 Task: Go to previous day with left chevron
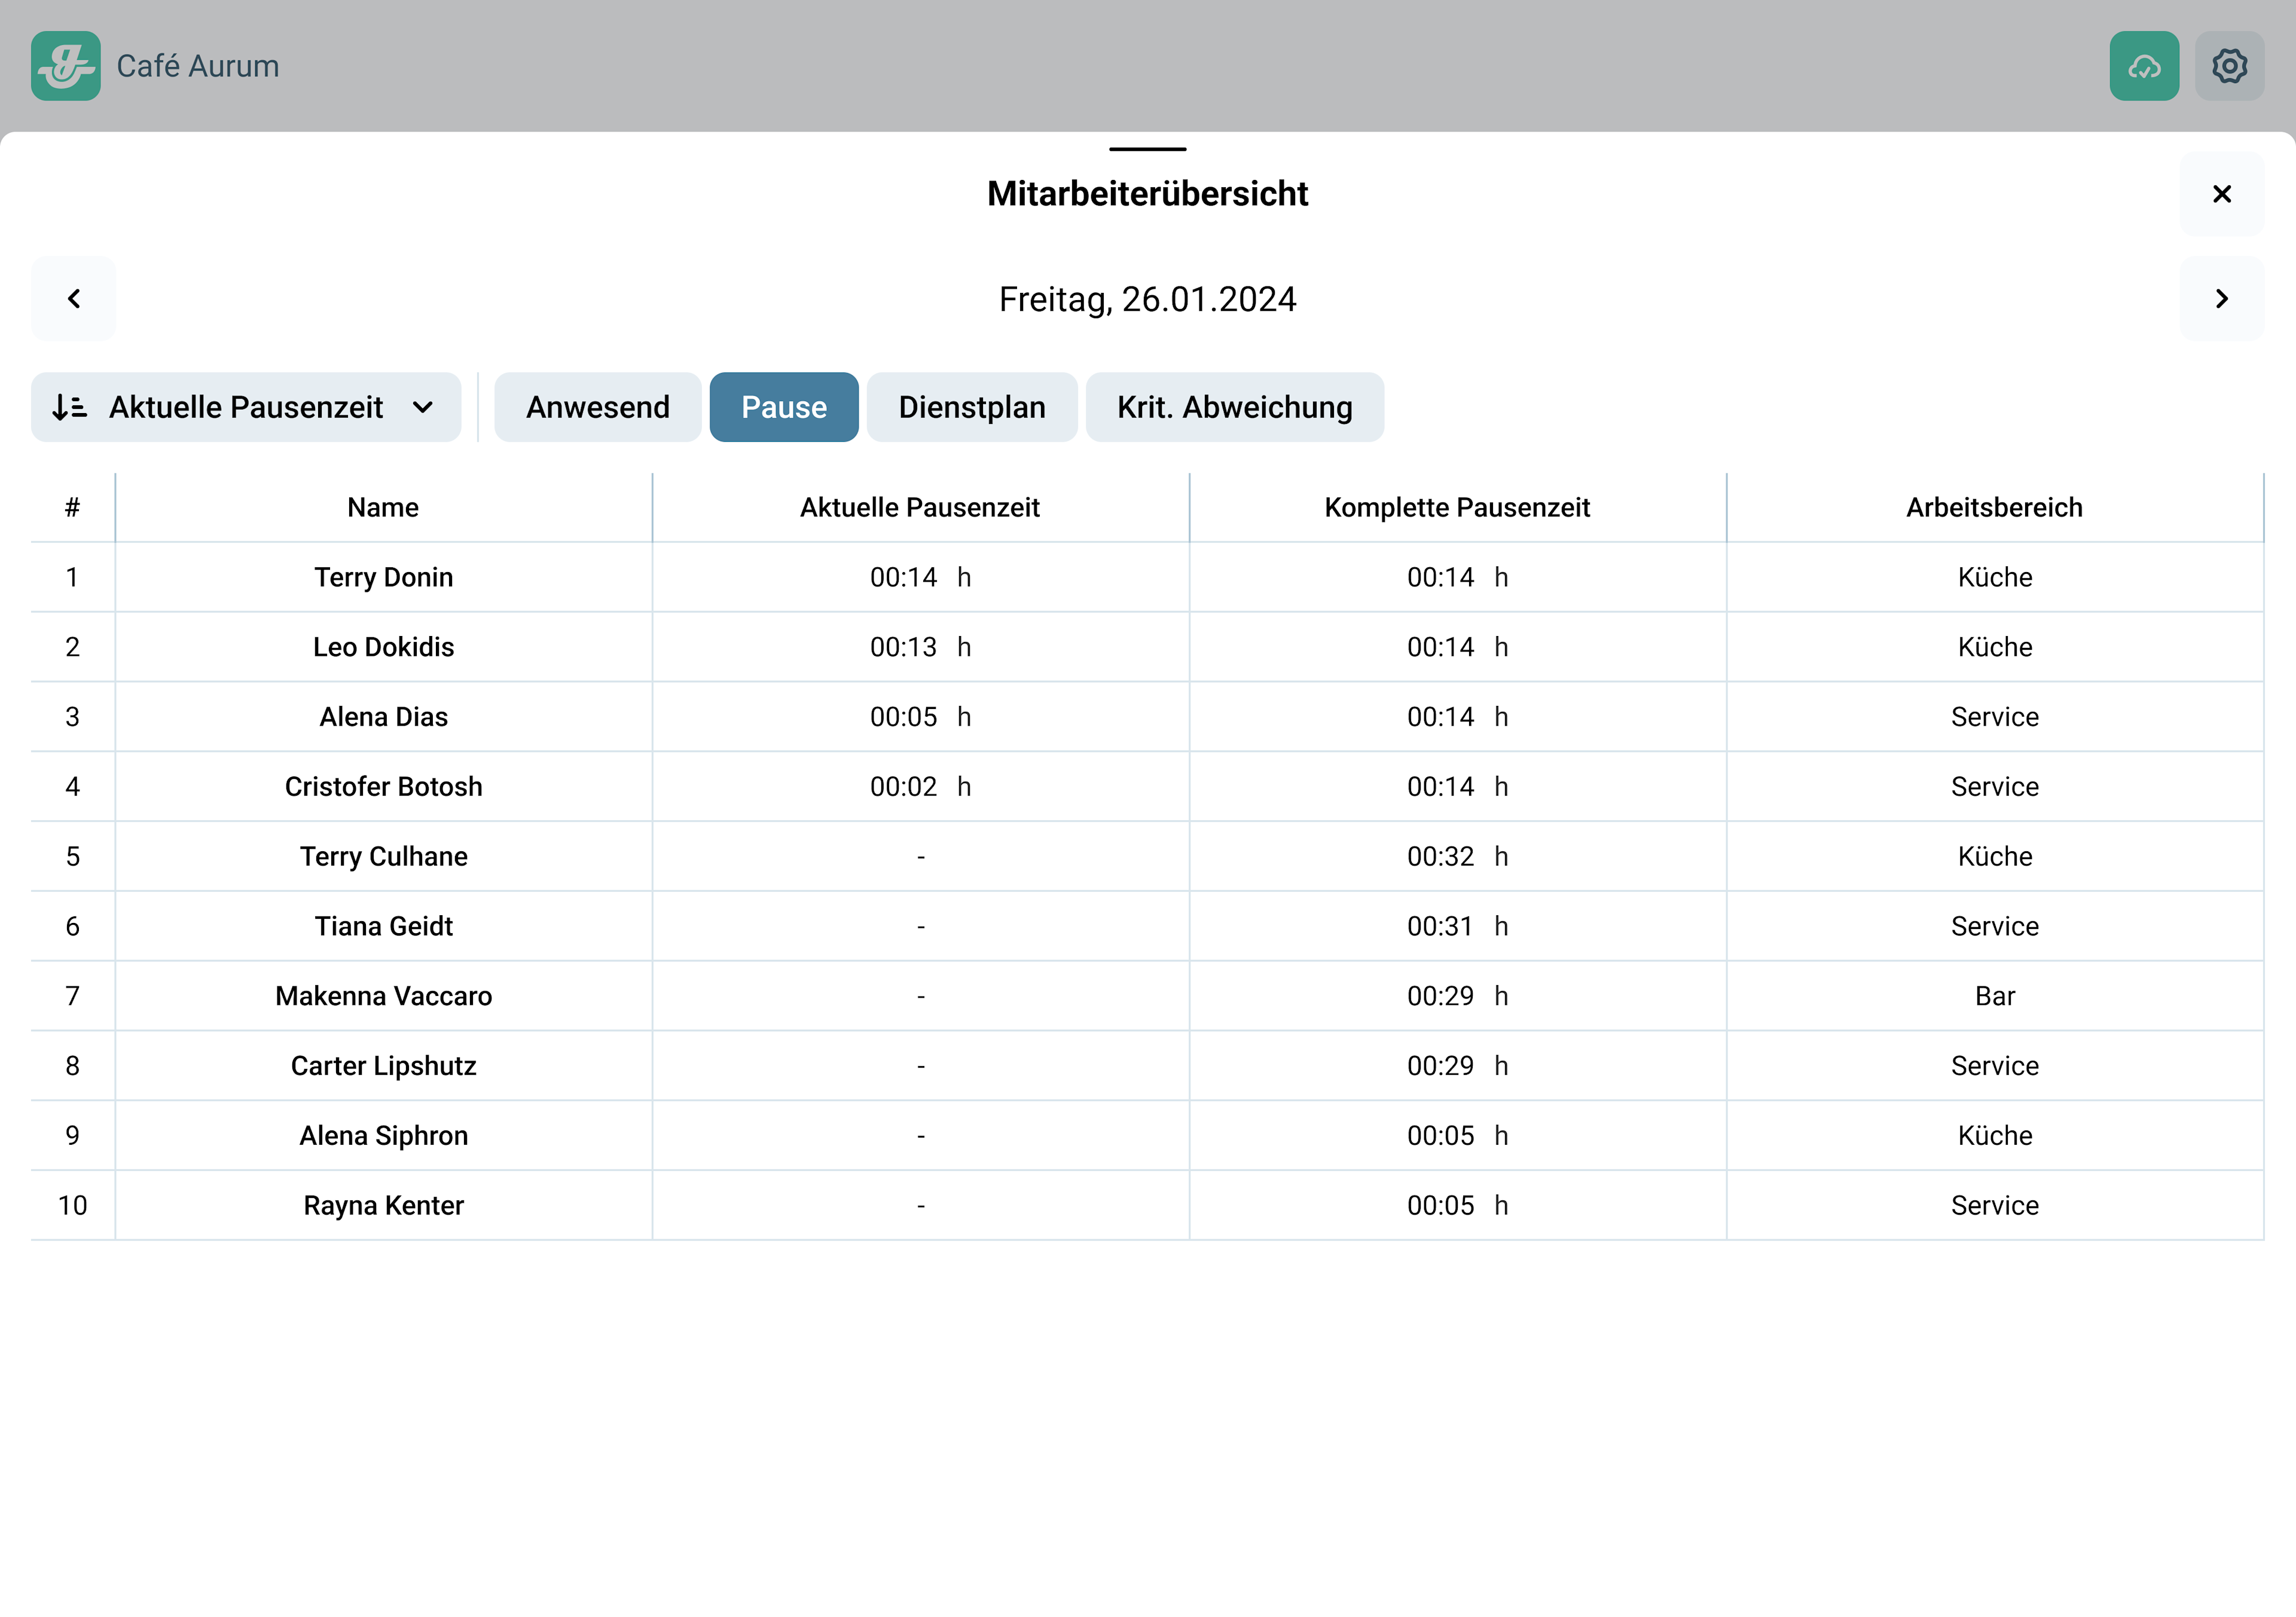click(x=74, y=299)
